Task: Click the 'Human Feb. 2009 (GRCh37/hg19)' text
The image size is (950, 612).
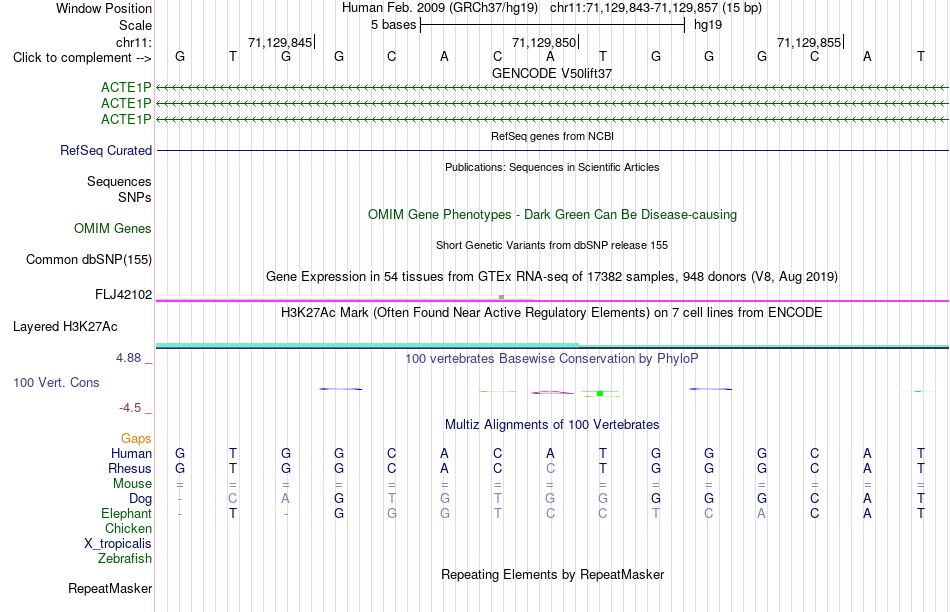Action: point(440,8)
